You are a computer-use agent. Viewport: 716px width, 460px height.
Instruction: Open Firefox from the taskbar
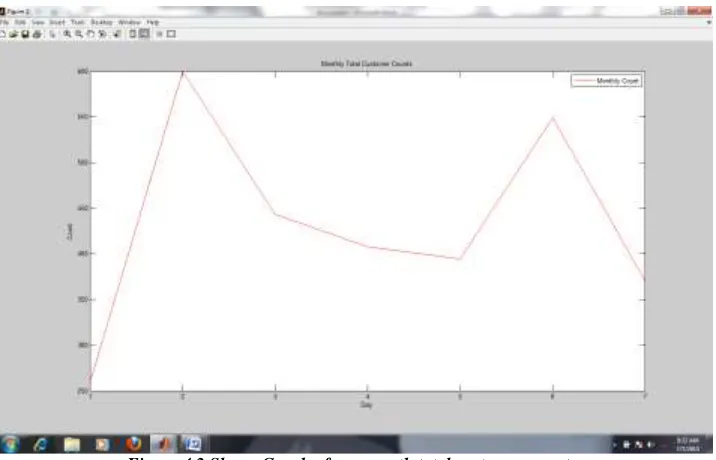click(133, 444)
